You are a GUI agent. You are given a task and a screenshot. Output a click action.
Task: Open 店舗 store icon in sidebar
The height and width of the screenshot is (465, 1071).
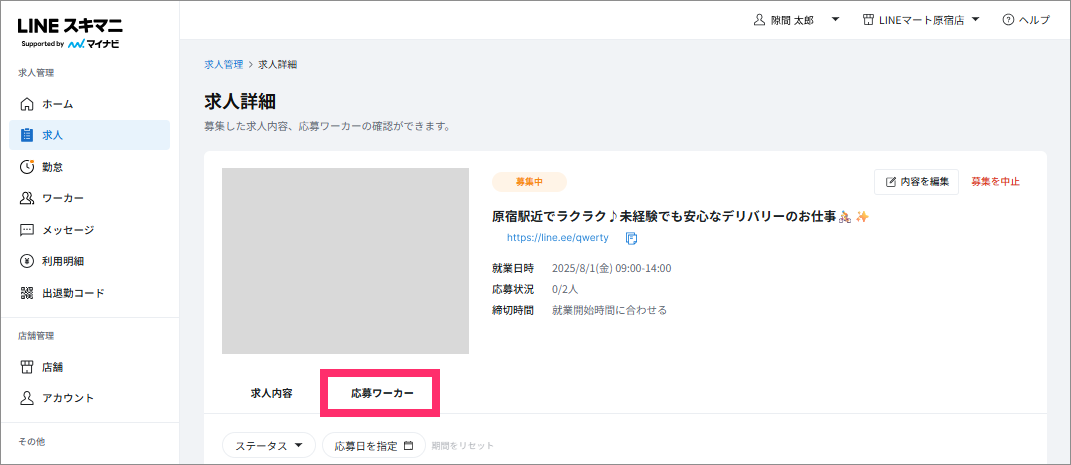pyautogui.click(x=27, y=367)
